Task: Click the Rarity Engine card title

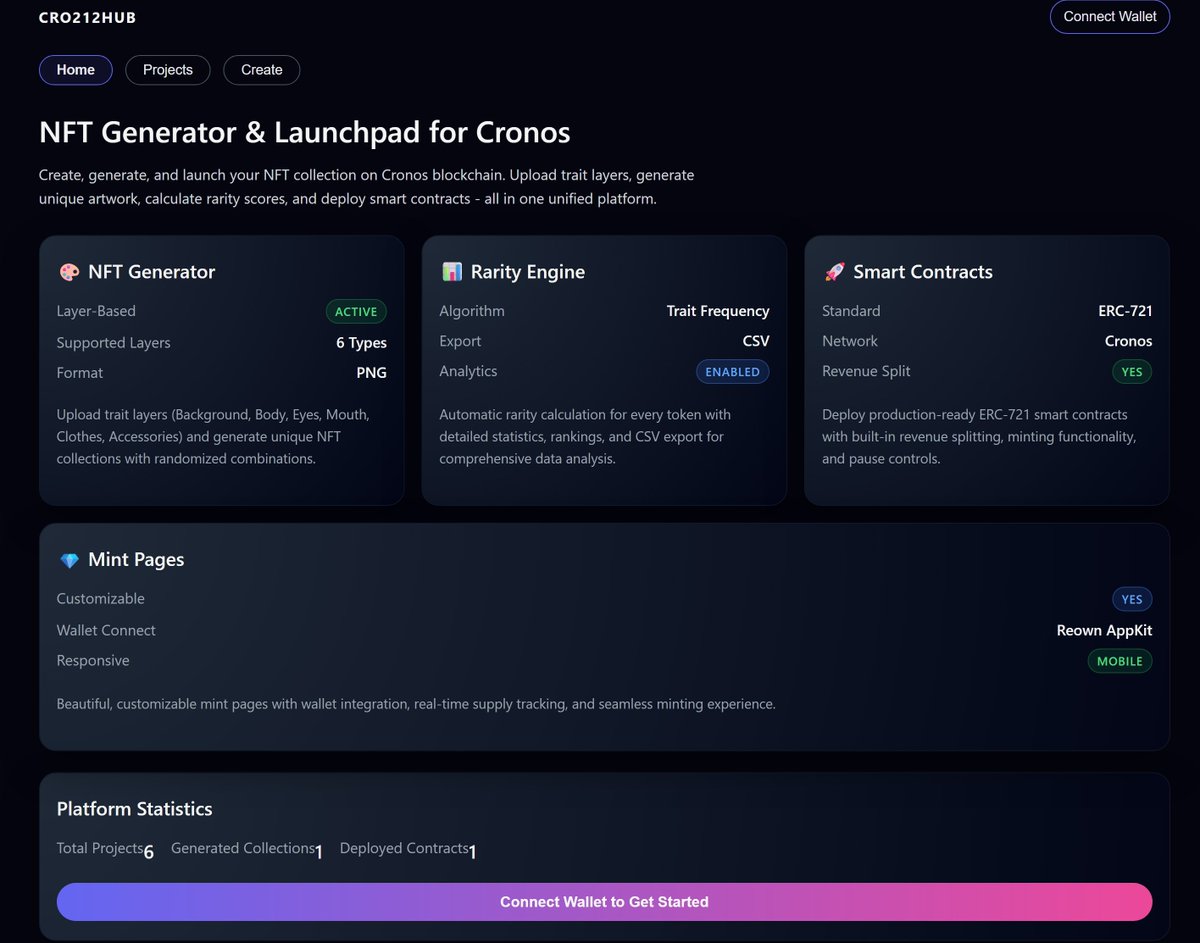Action: (x=528, y=272)
